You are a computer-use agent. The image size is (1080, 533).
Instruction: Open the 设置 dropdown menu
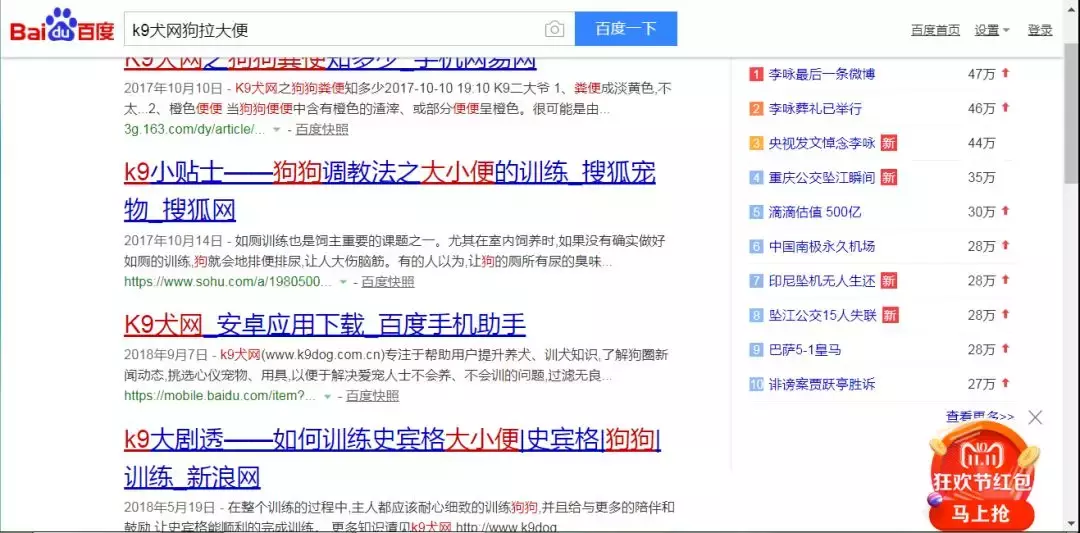pyautogui.click(x=992, y=30)
